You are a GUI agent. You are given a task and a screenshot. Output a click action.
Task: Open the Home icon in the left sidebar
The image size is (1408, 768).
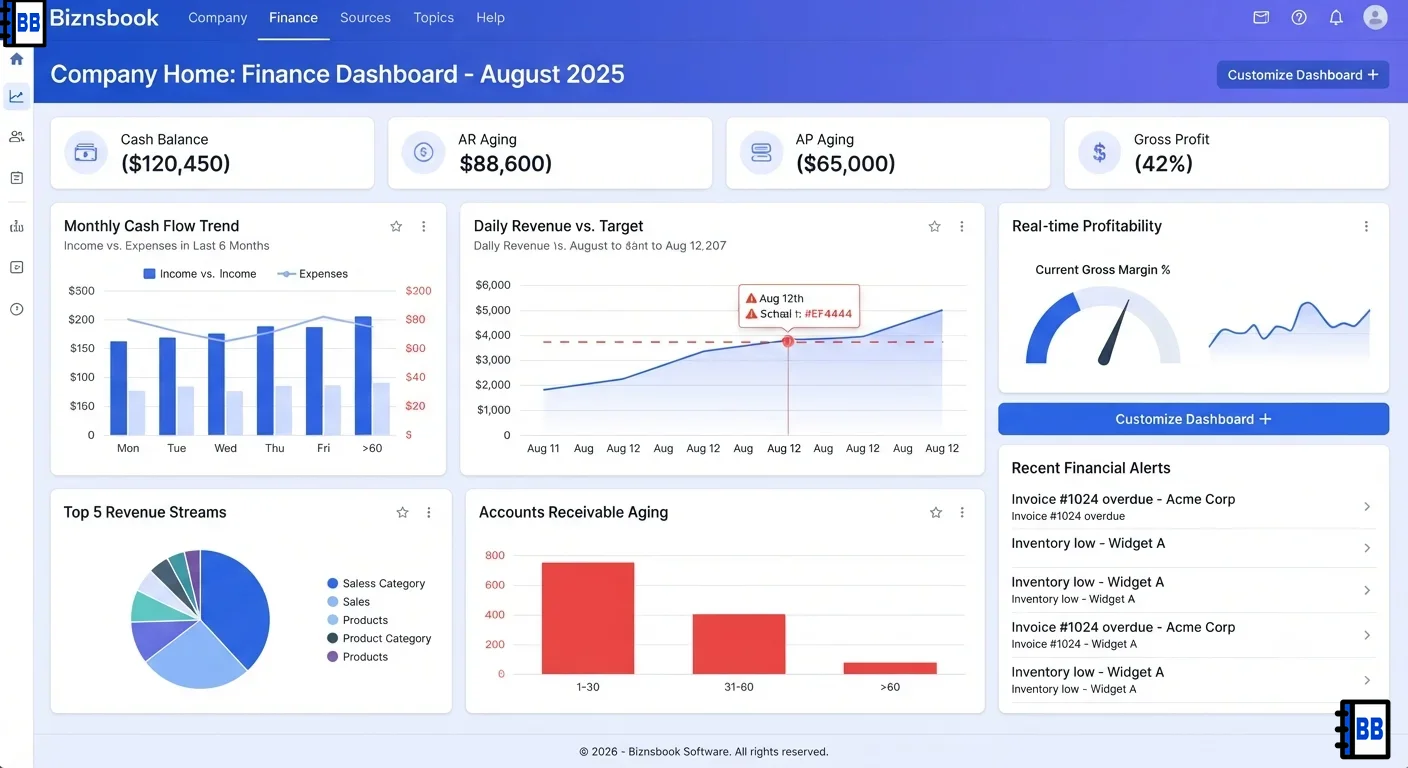[16, 59]
